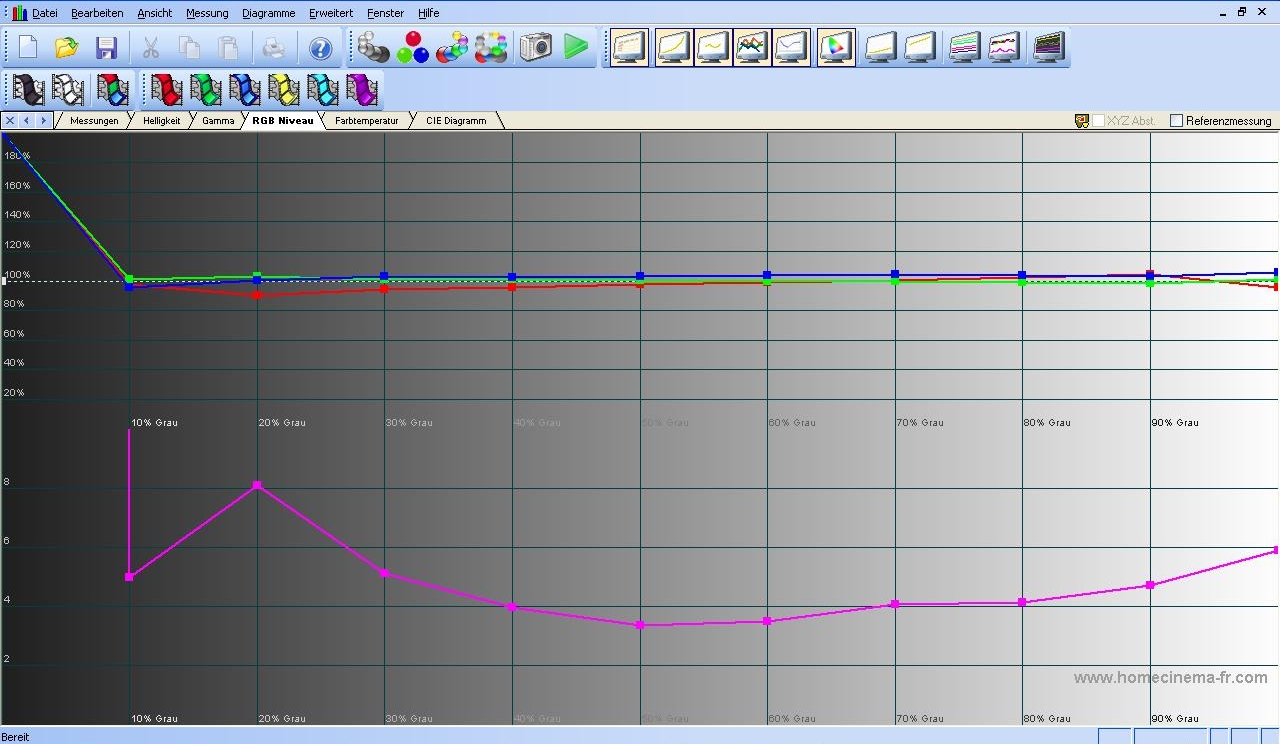Click the red data point at 20% Grau

(x=257, y=295)
